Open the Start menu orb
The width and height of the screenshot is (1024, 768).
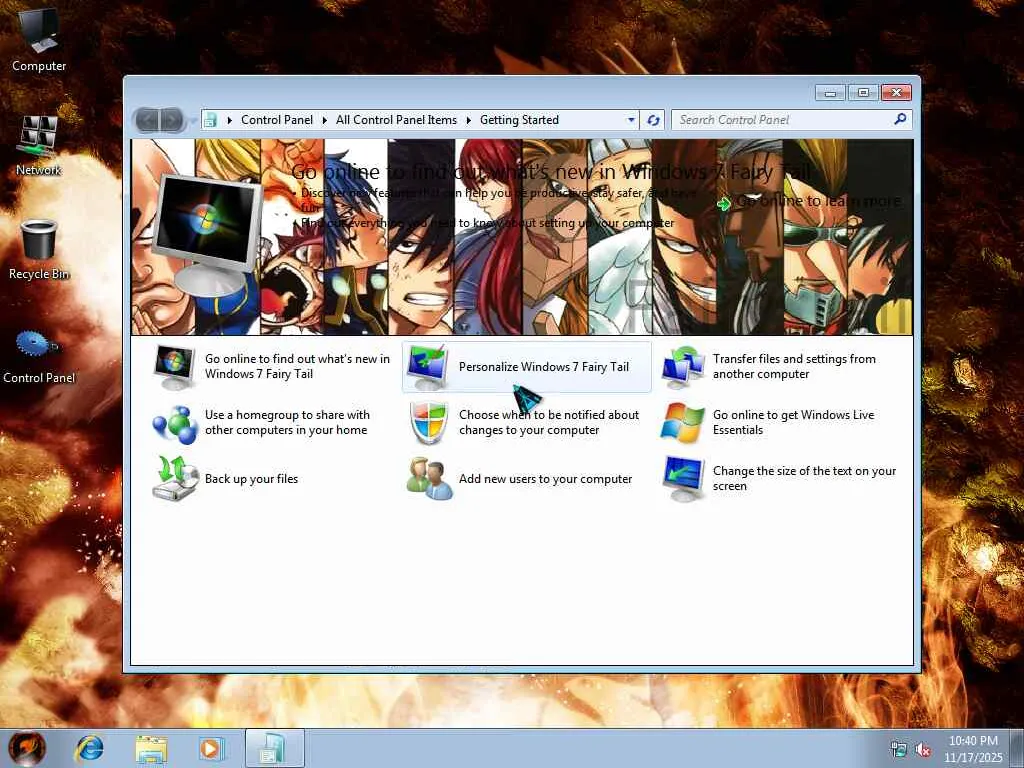(x=27, y=748)
